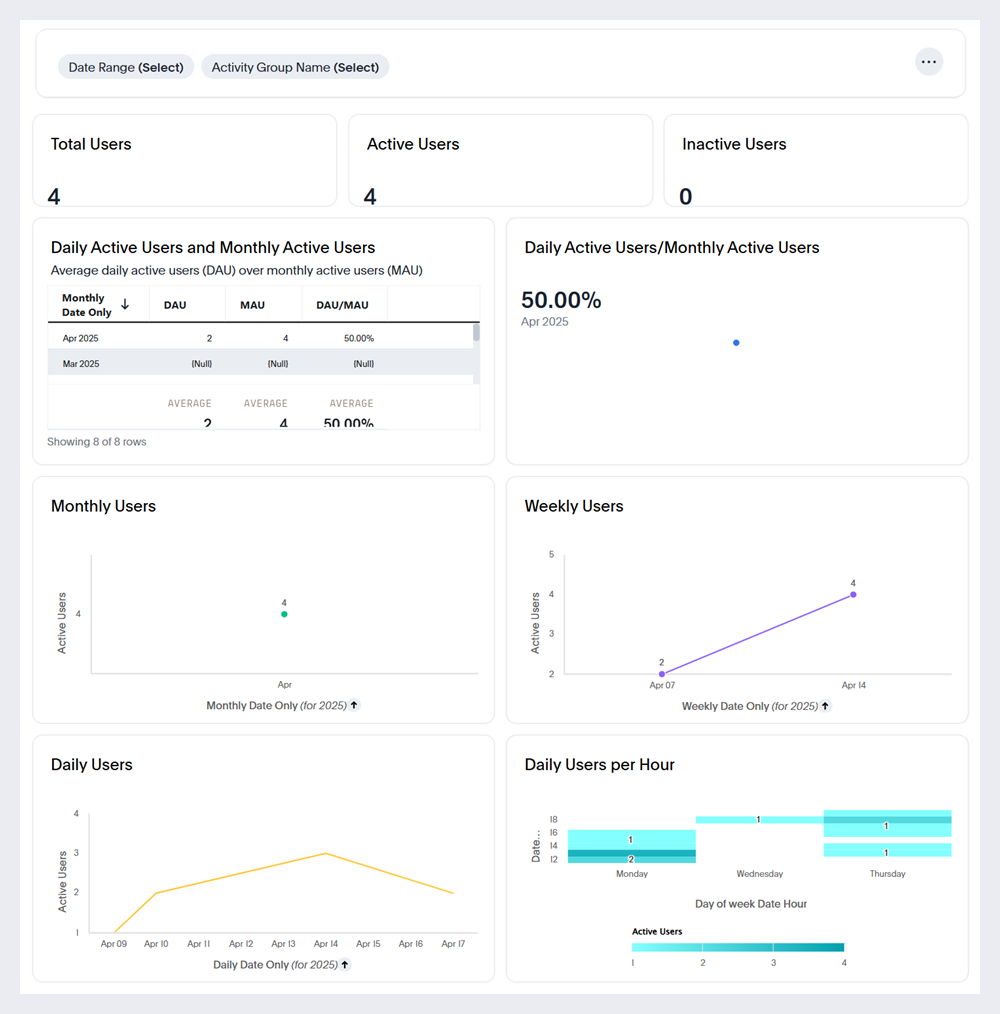The height and width of the screenshot is (1014, 1000).
Task: Click sort arrow beside Daily Date Only label
Action: pyautogui.click(x=345, y=965)
